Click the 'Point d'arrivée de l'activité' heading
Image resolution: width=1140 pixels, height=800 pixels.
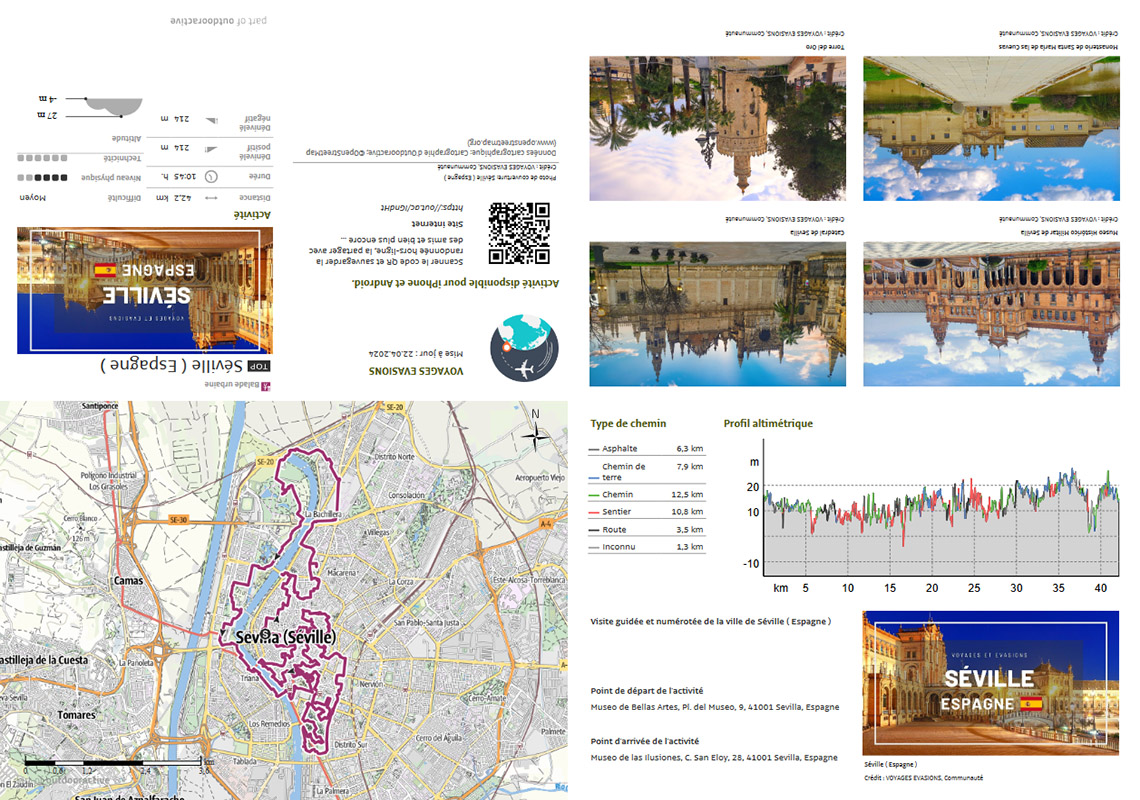[645, 741]
